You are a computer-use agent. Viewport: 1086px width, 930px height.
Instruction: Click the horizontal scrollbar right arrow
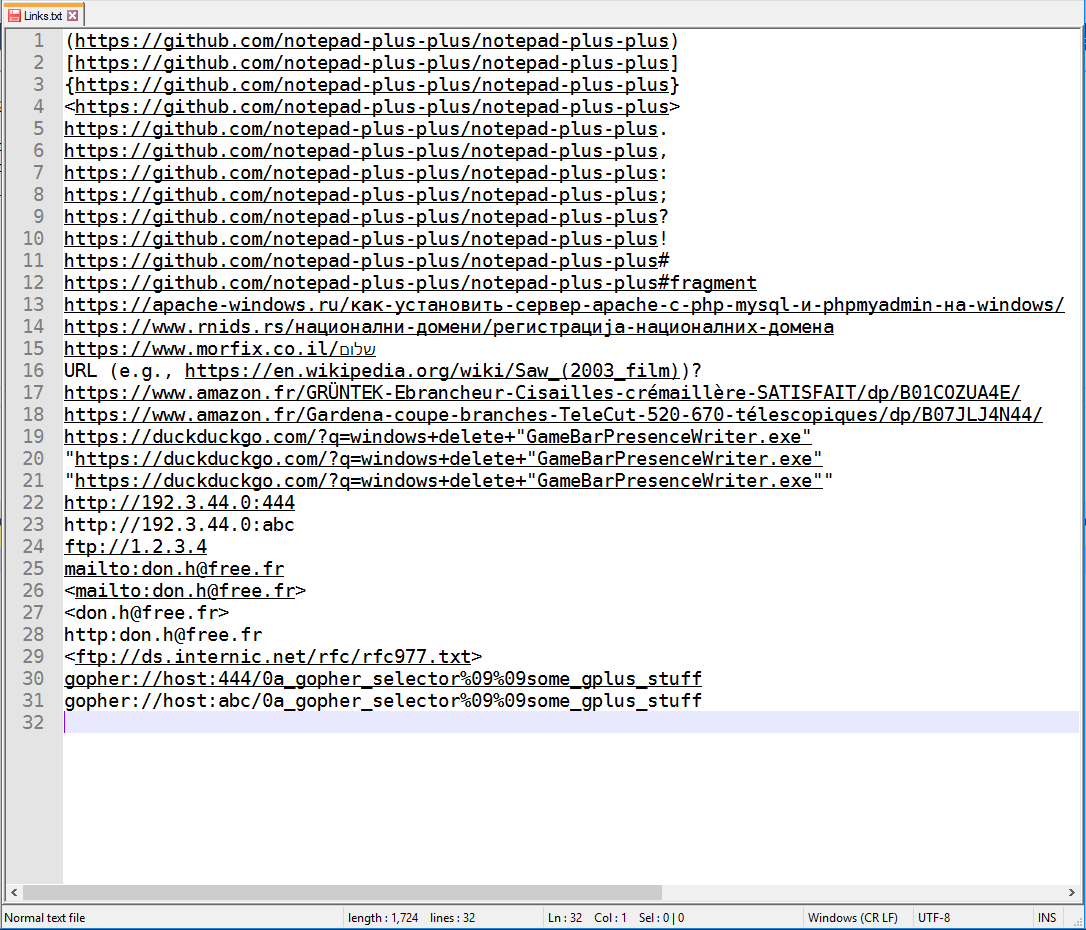(1071, 893)
